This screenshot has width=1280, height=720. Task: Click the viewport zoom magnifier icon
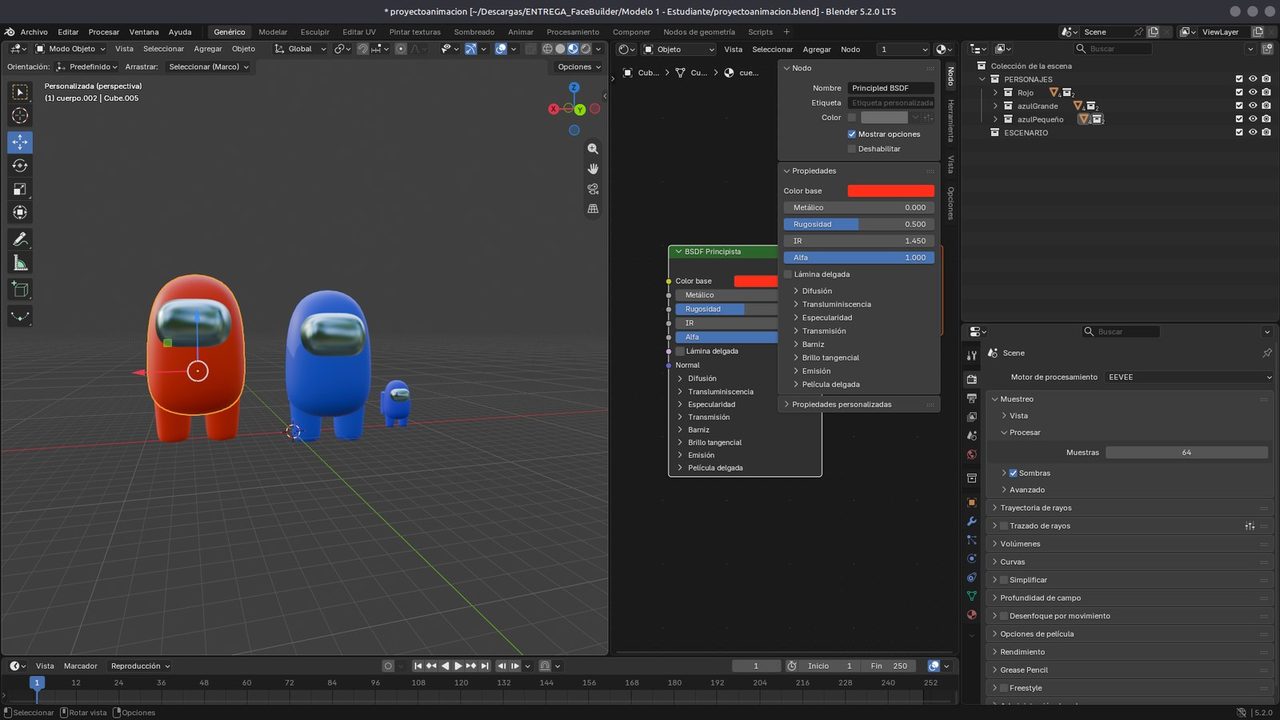pyautogui.click(x=593, y=148)
